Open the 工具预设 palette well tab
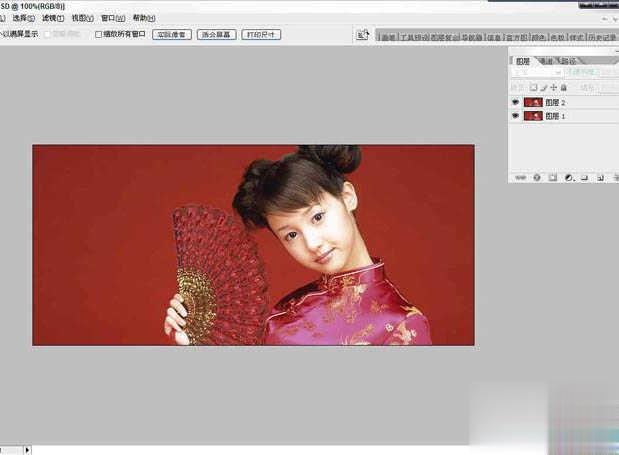The height and width of the screenshot is (455, 619). (x=415, y=37)
